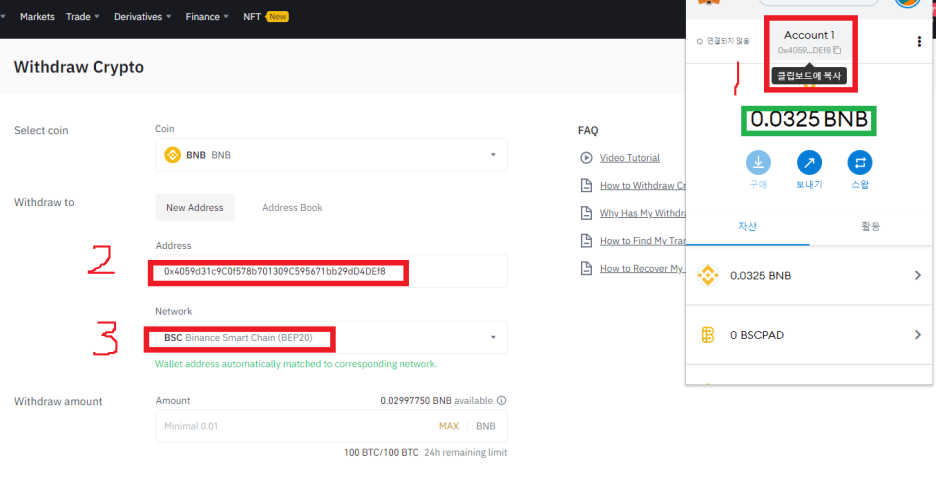Switch to the Address Book tab
This screenshot has width=936, height=493.
point(292,208)
